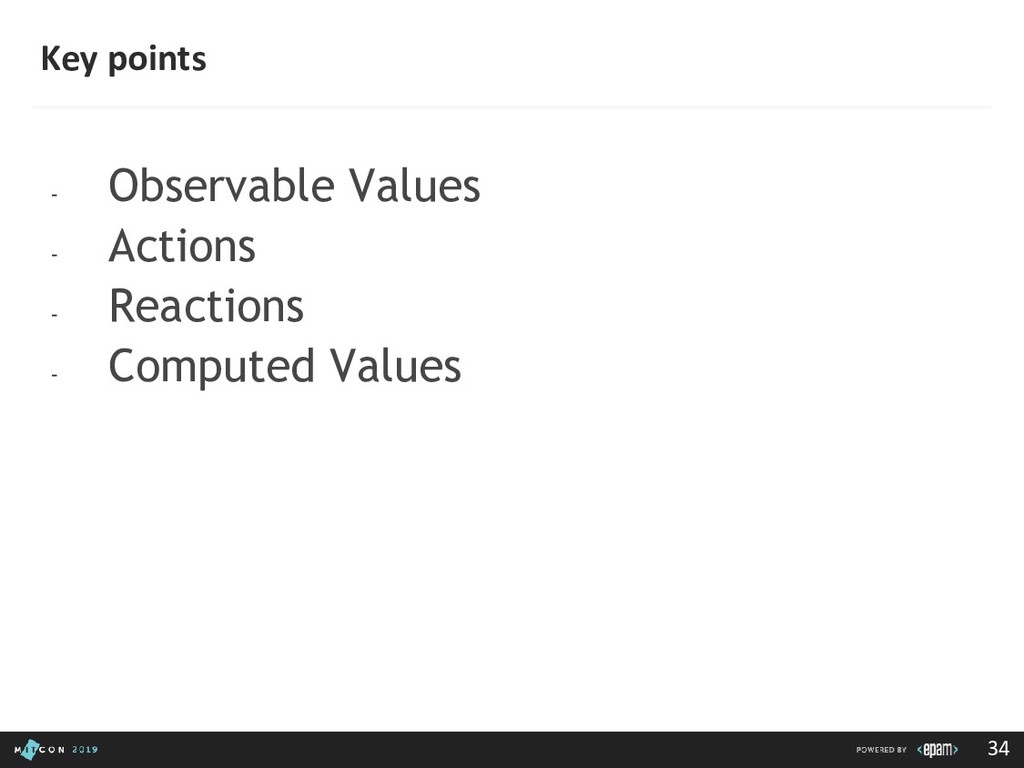Select the dash bullet before Reactions

(55, 314)
